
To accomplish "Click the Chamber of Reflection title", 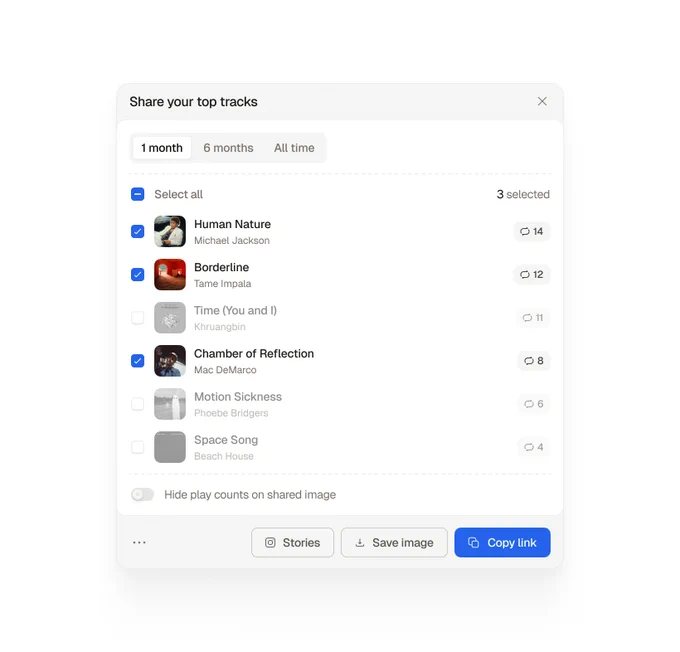I will coord(254,354).
